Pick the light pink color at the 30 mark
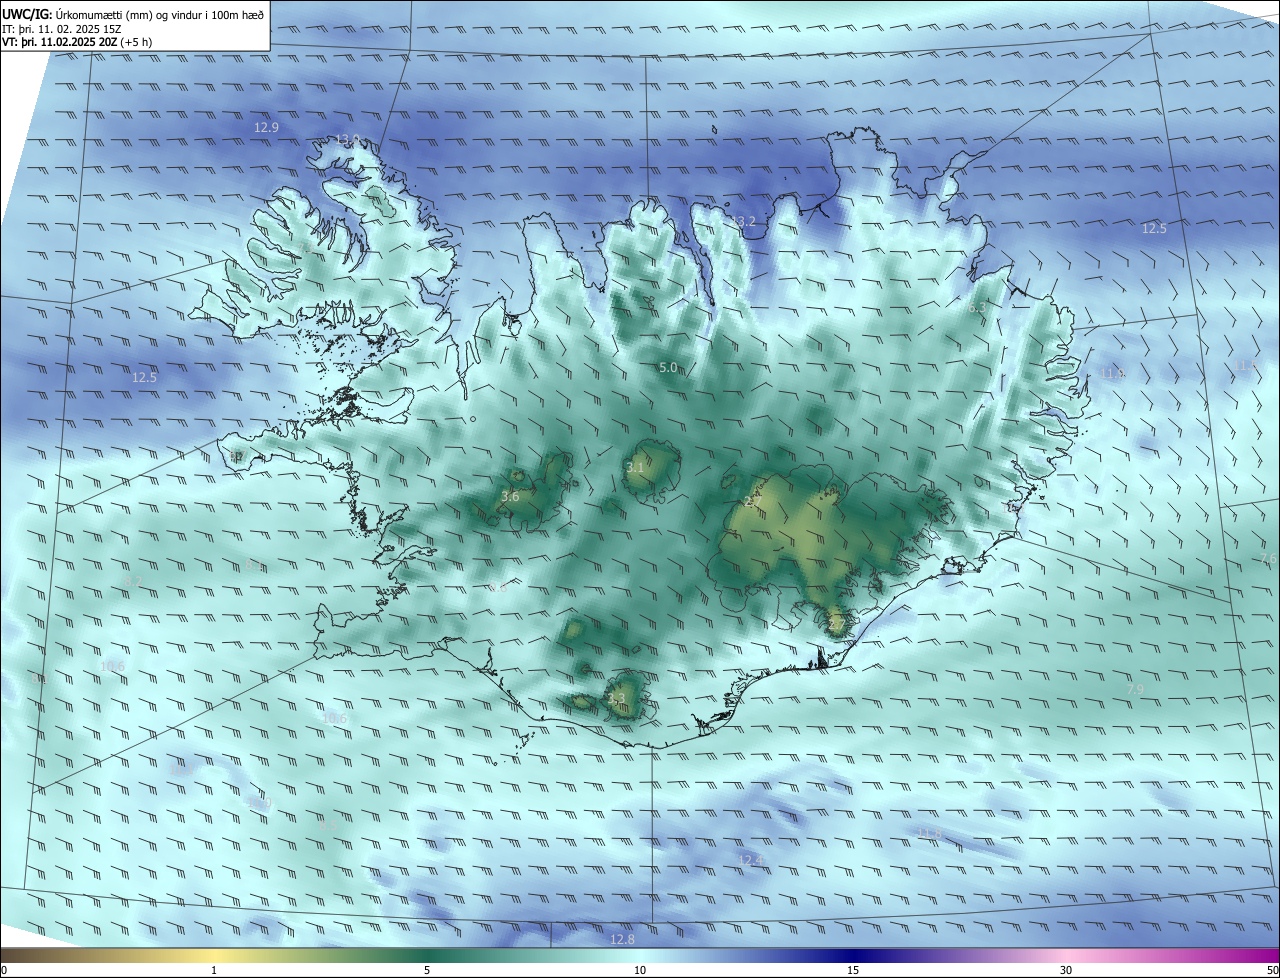The height and width of the screenshot is (978, 1280). pyautogui.click(x=1066, y=955)
